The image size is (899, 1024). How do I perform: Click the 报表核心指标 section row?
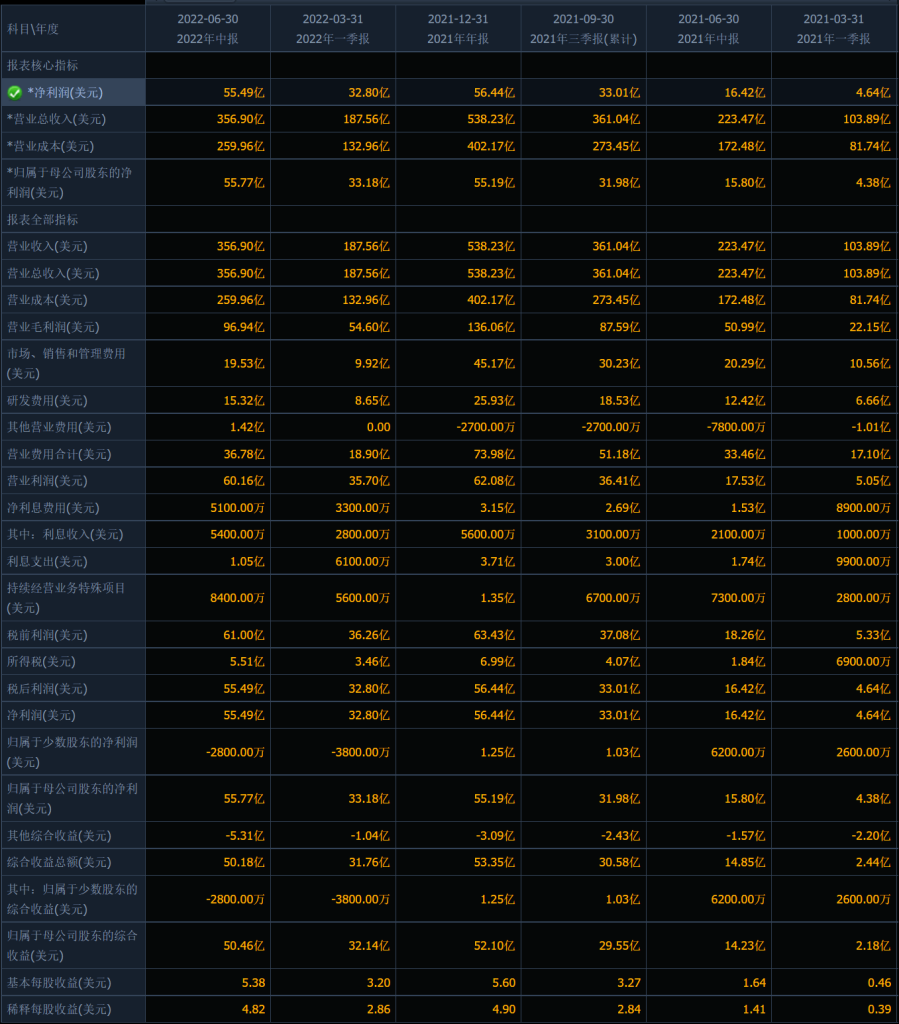coord(73,65)
